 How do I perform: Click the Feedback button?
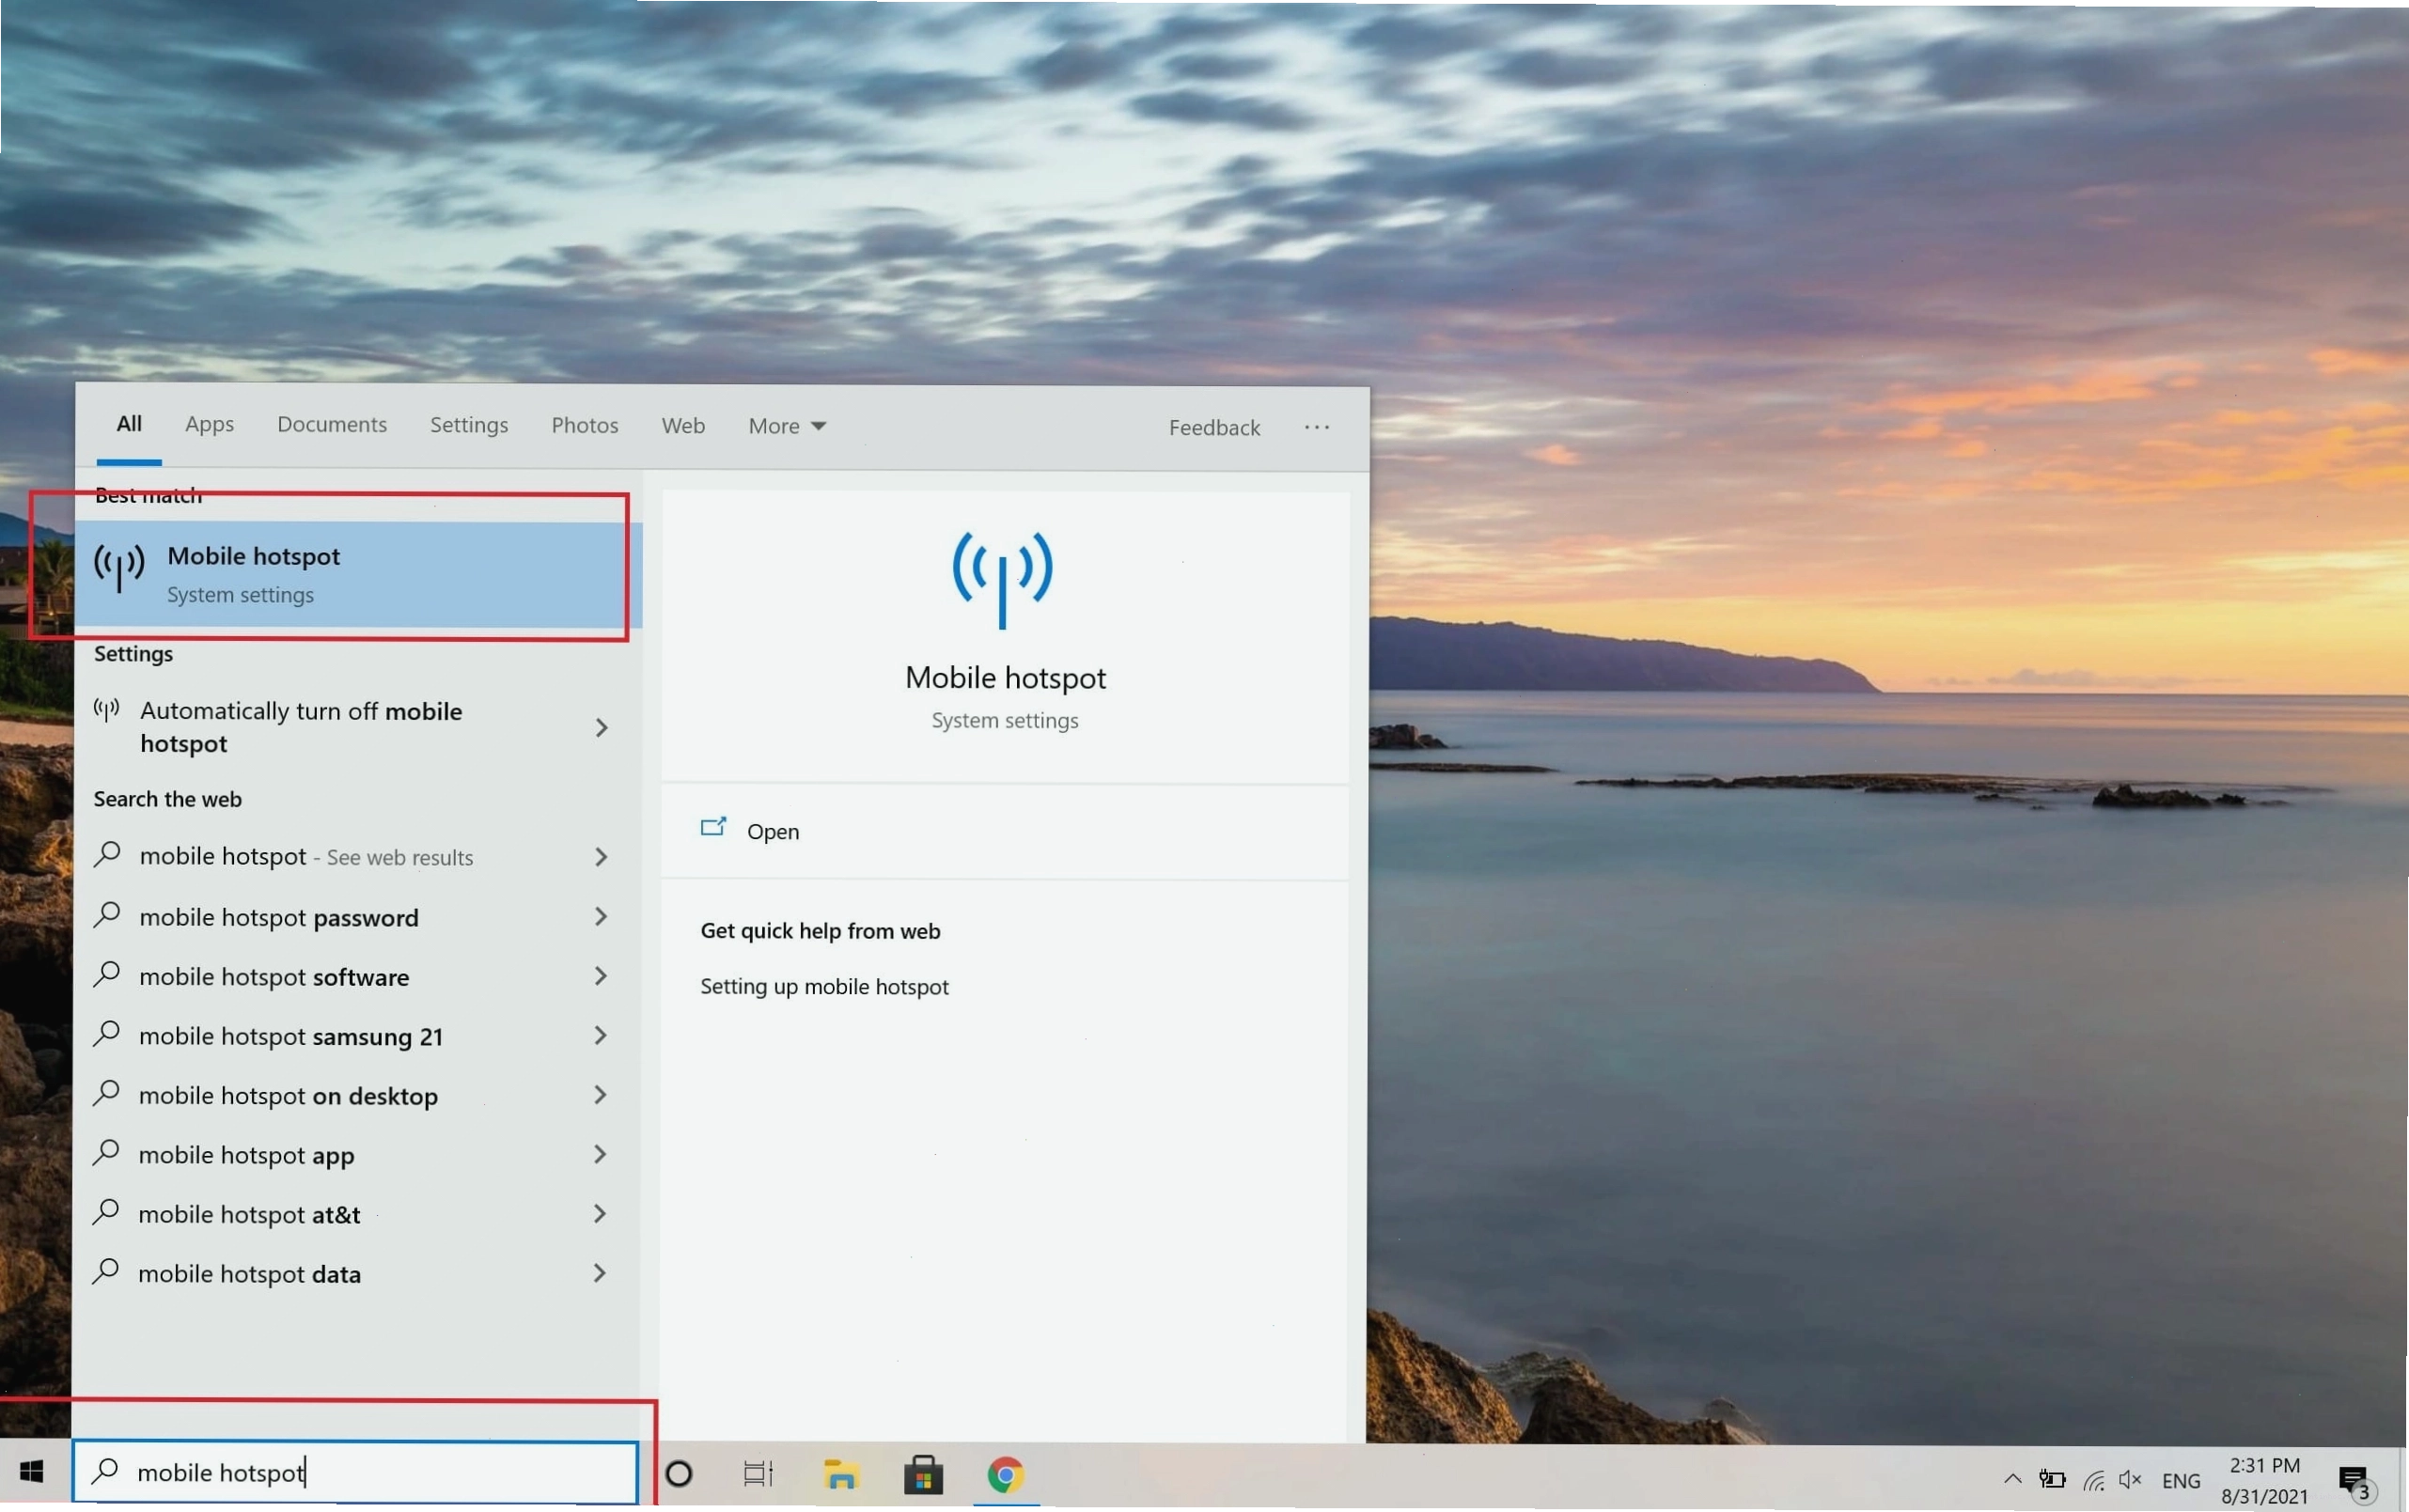1214,427
